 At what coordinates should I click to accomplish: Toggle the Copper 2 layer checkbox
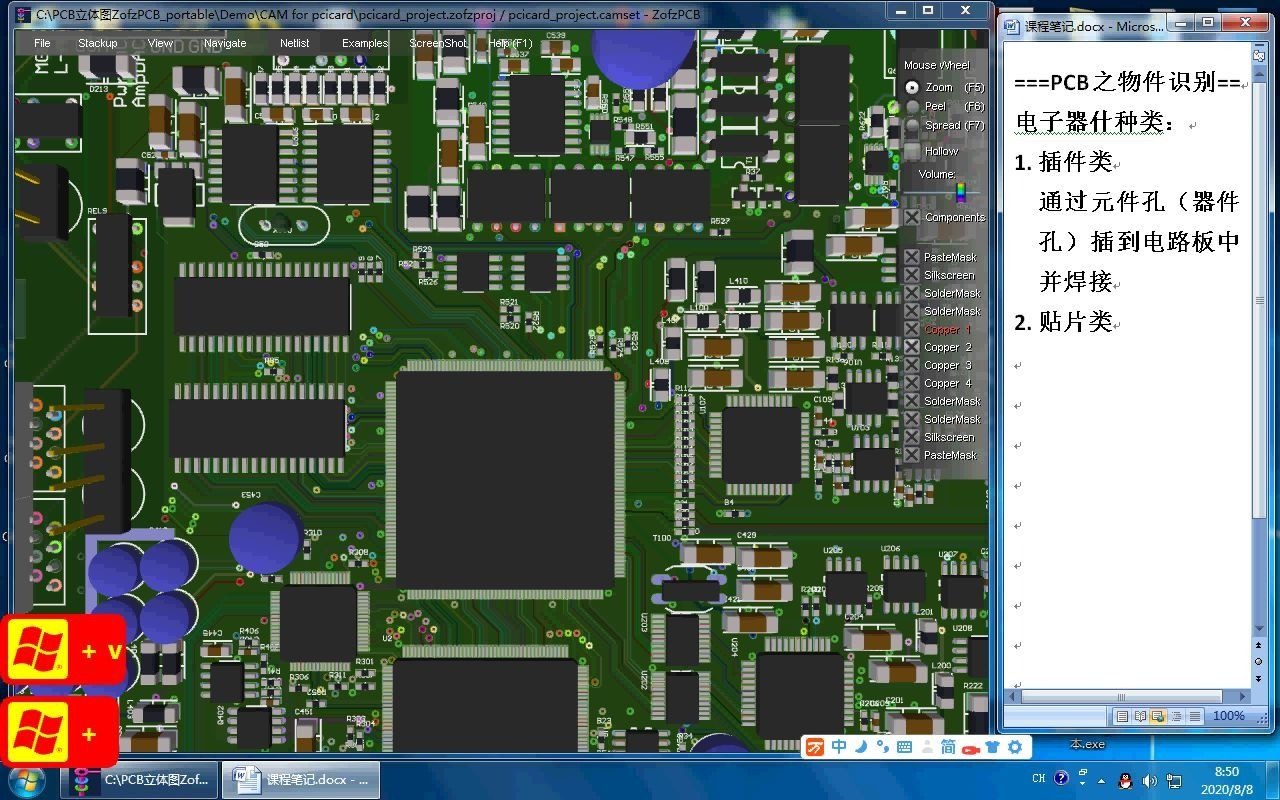[911, 347]
